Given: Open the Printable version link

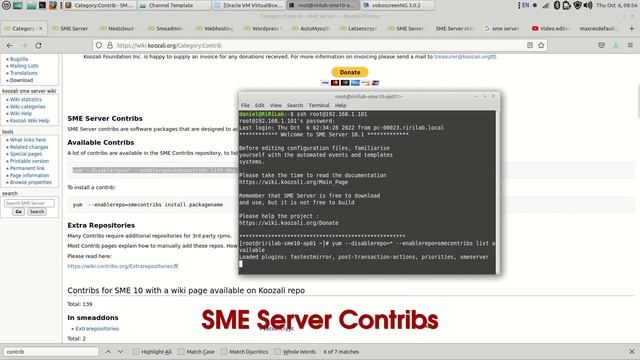Looking at the screenshot, I should coord(29,161).
